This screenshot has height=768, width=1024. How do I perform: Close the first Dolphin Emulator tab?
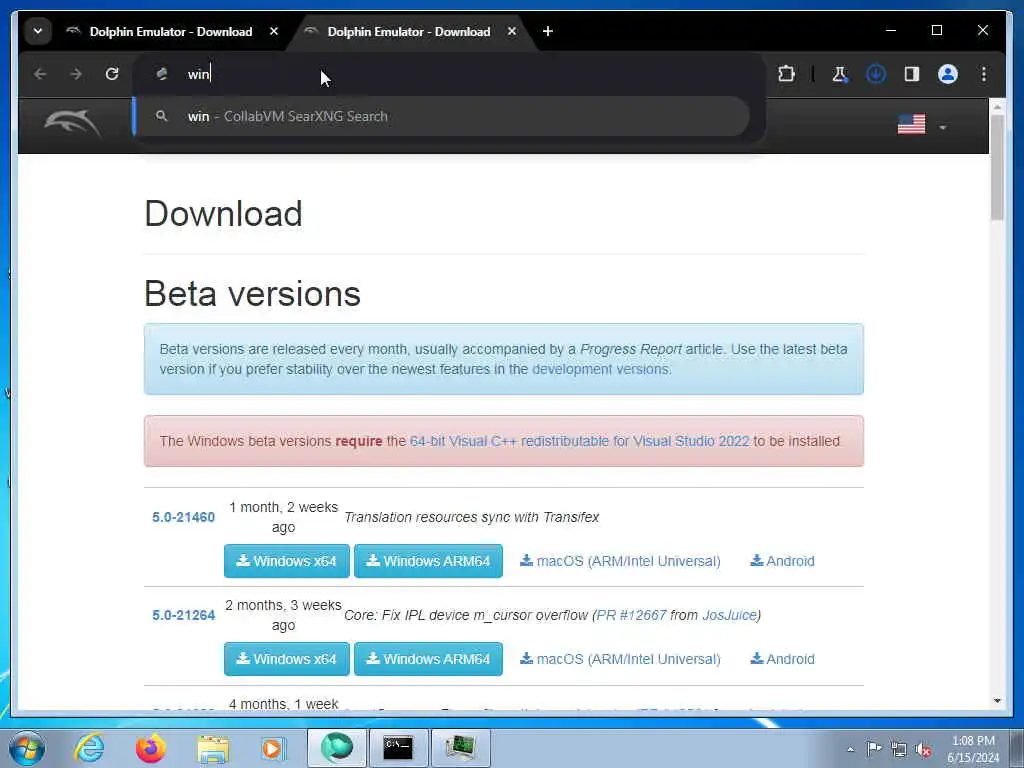coord(274,31)
